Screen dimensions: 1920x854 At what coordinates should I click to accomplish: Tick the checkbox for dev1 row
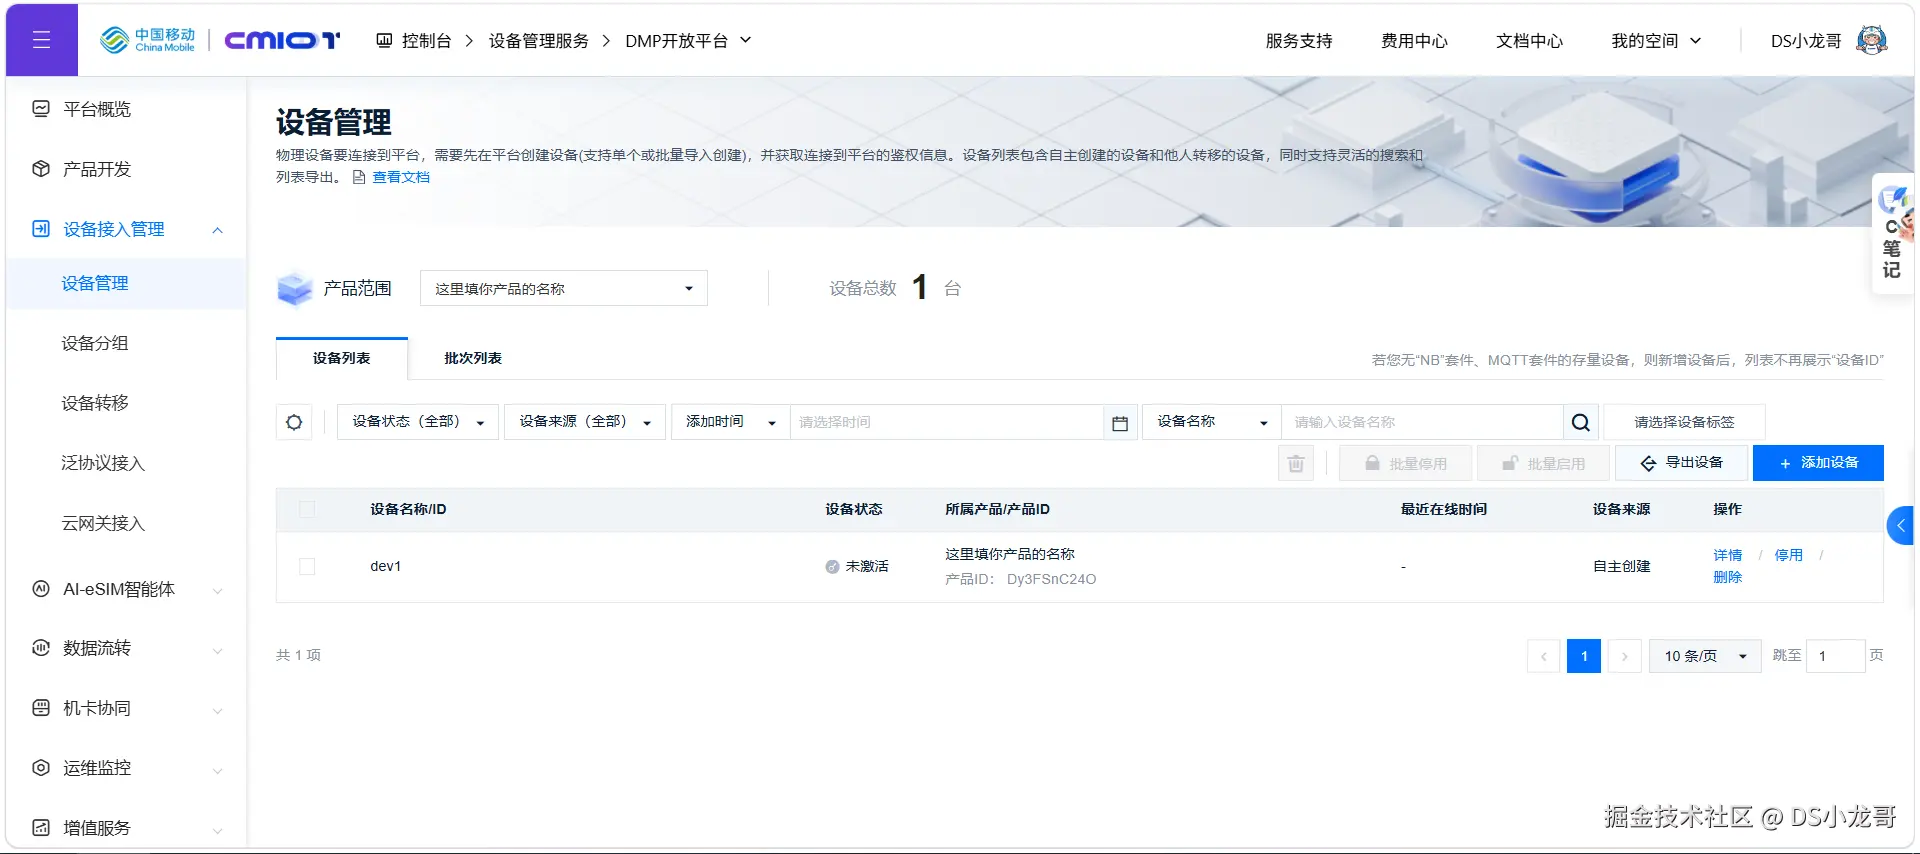click(x=307, y=566)
